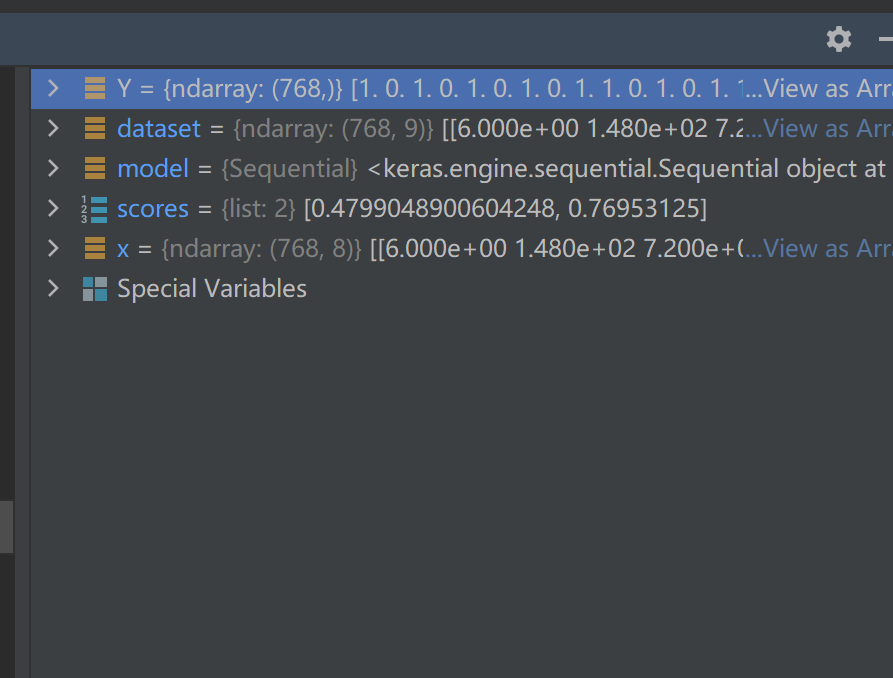This screenshot has height=678, width=893.
Task: Select the Special Variables label
Action: (x=212, y=288)
